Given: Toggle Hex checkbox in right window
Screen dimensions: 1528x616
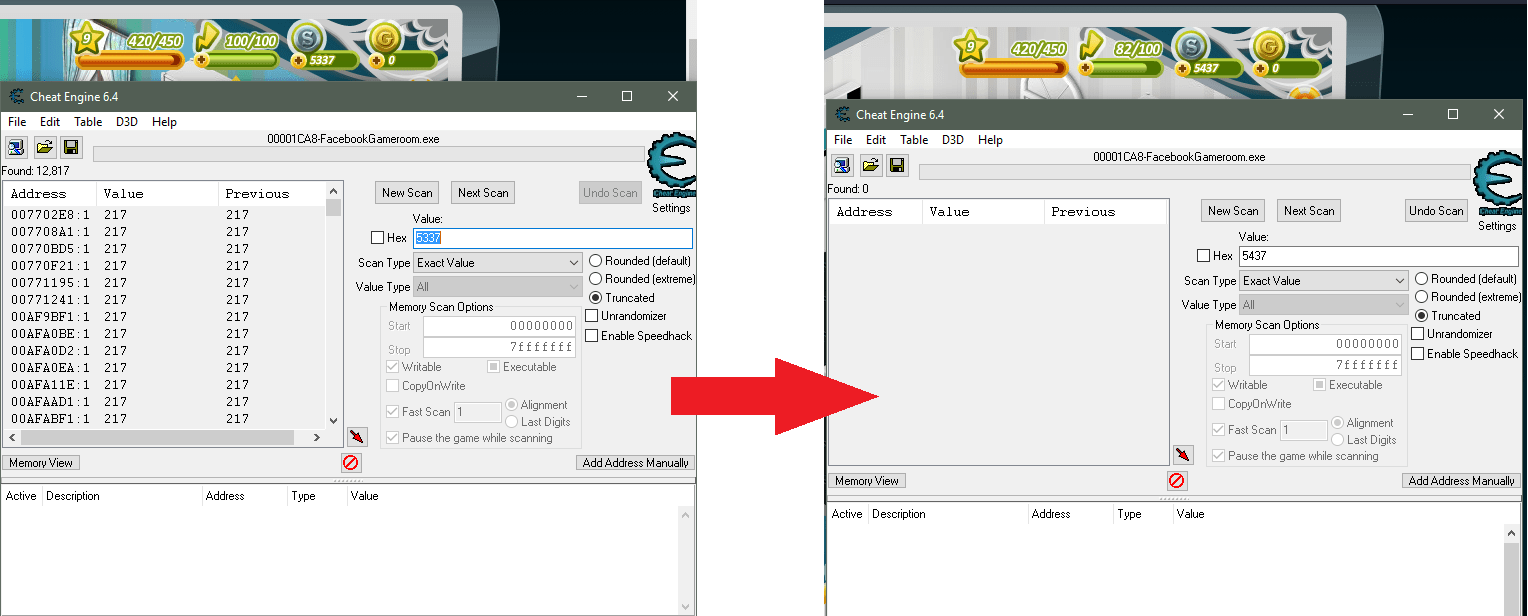Looking at the screenshot, I should tap(1203, 256).
